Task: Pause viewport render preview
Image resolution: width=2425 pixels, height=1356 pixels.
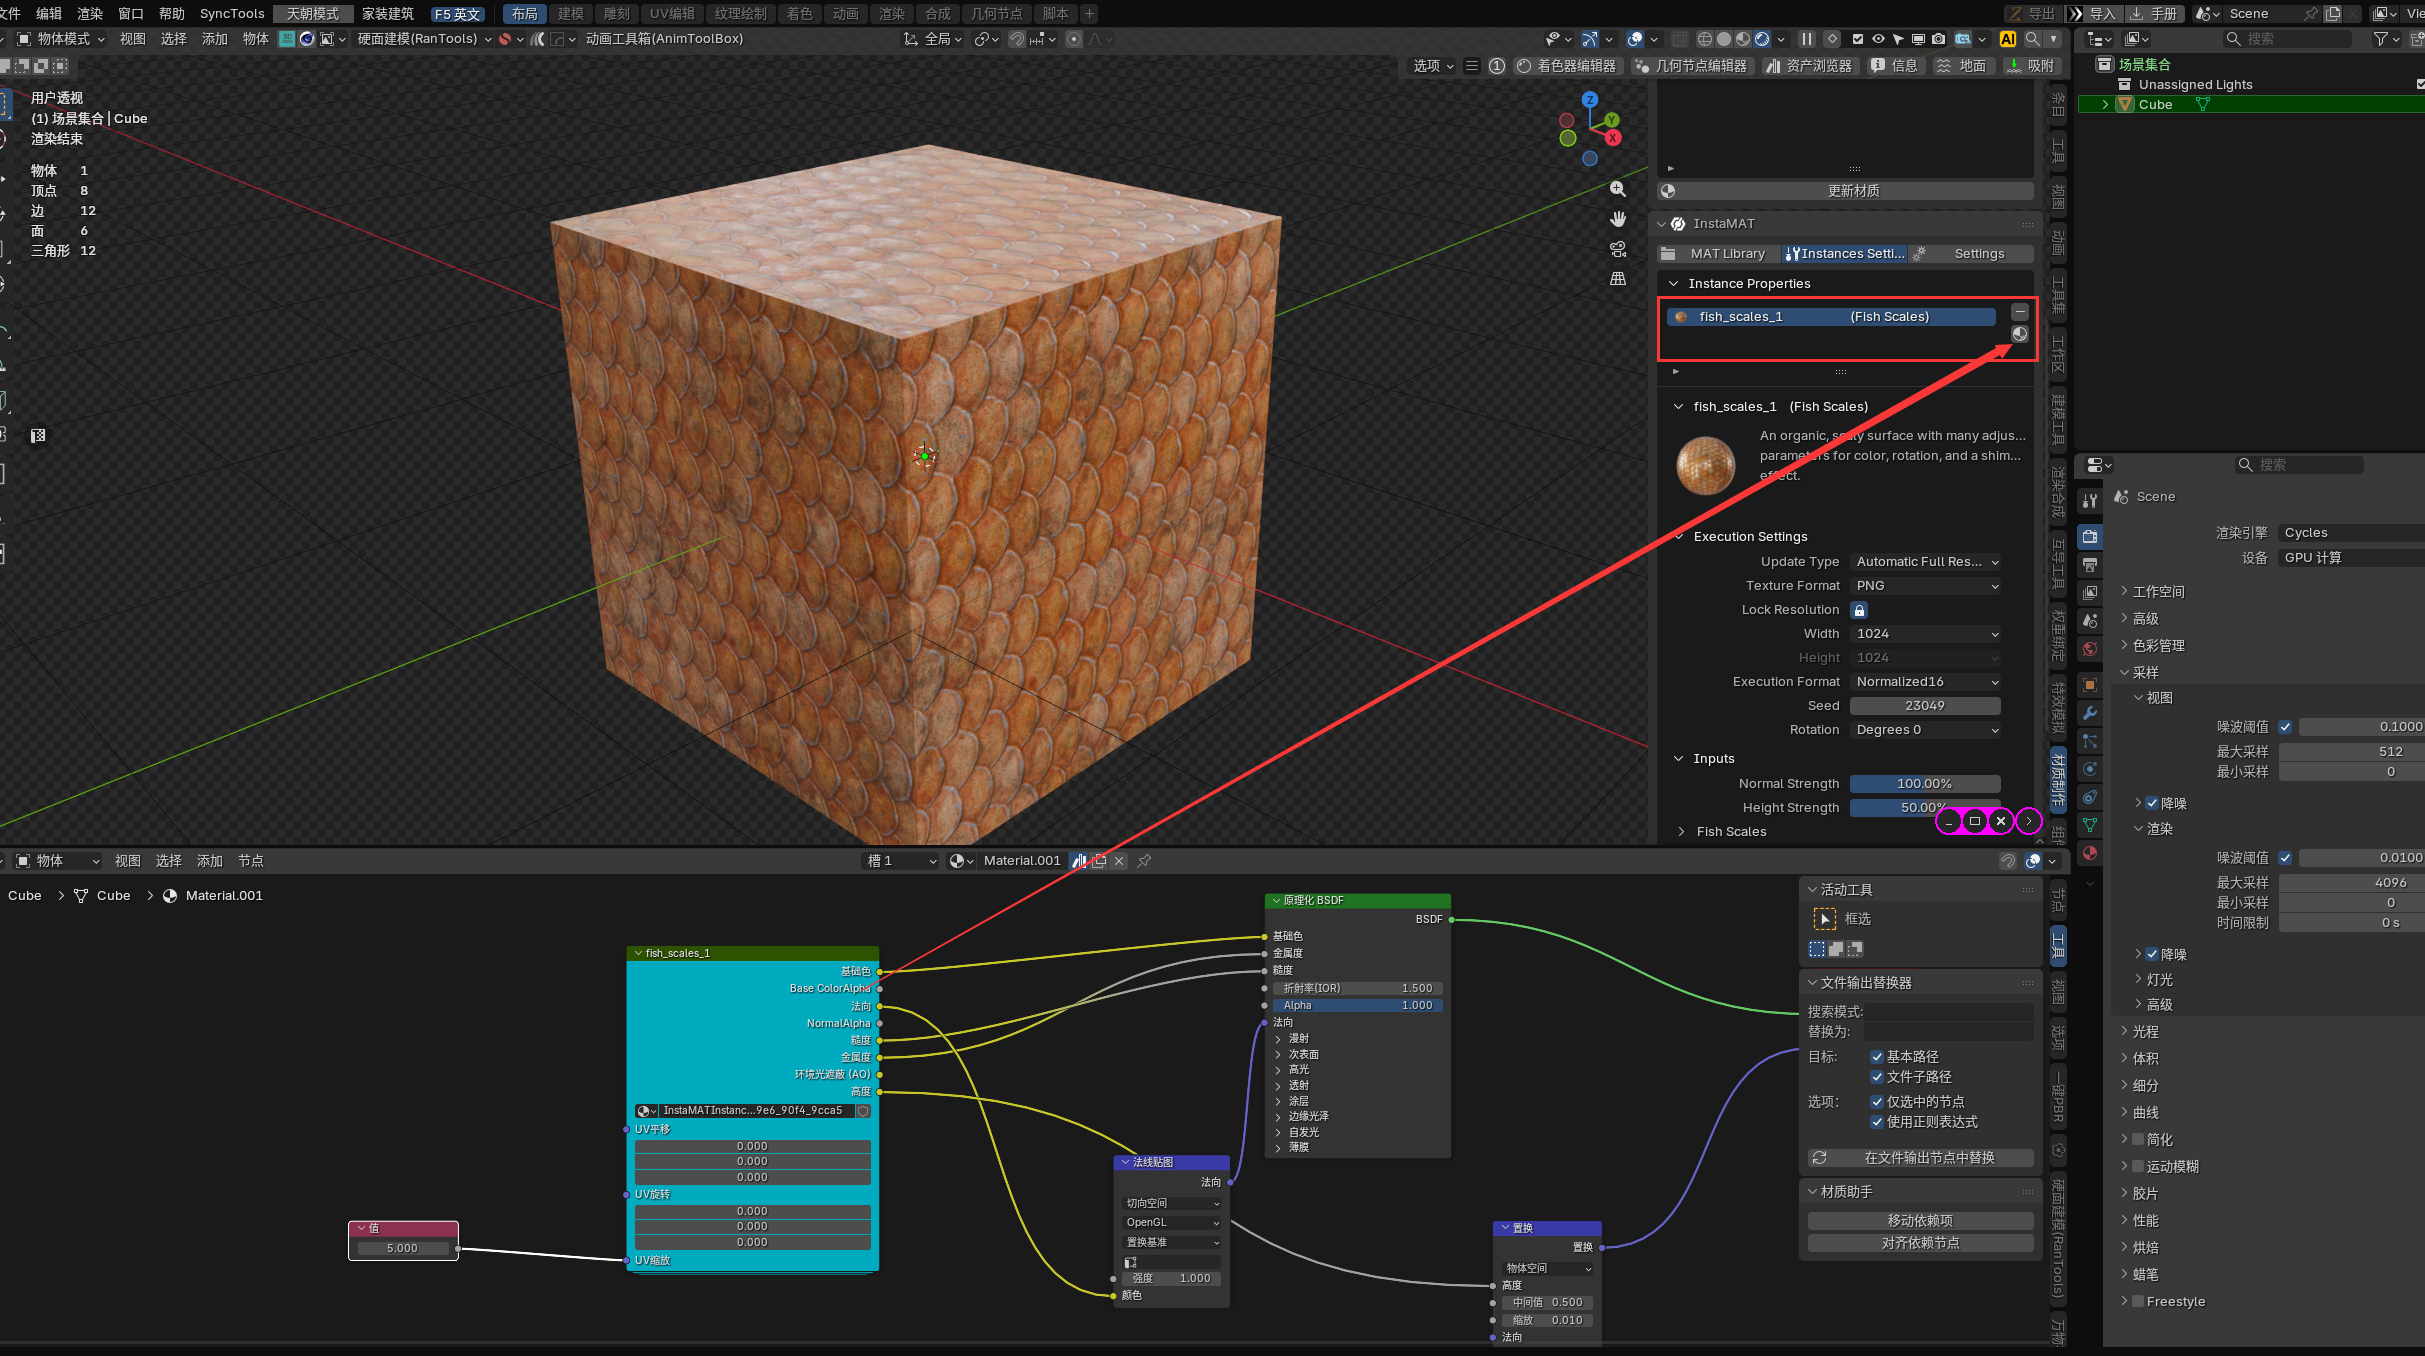Action: coord(1807,39)
